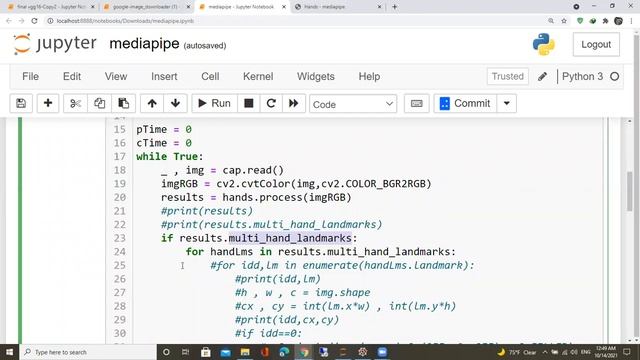Open the Chrome three-dot menu
Screen dimensions: 640x360
click(632, 21)
